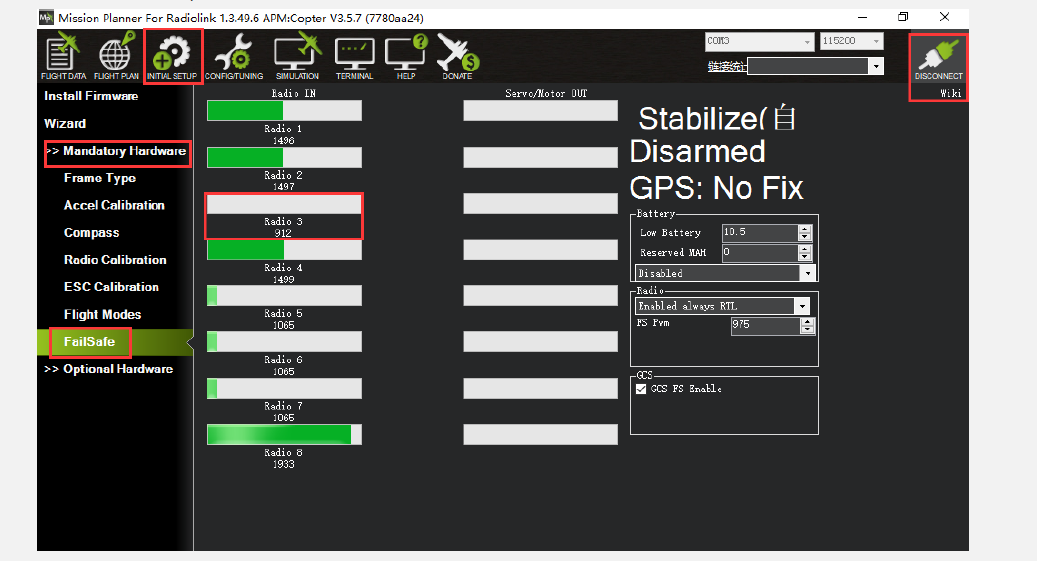Open the Terminal screen
1037x561 pixels.
point(354,58)
